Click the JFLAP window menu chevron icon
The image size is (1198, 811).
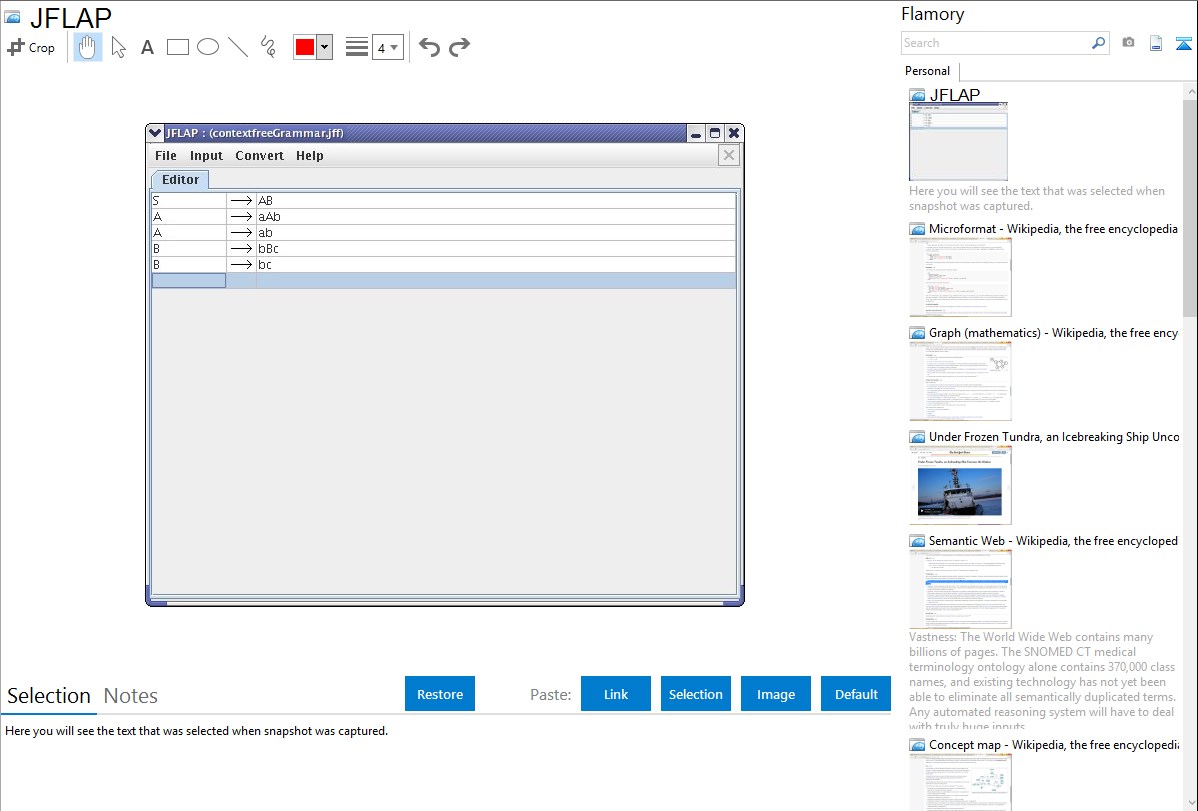pyautogui.click(x=155, y=133)
